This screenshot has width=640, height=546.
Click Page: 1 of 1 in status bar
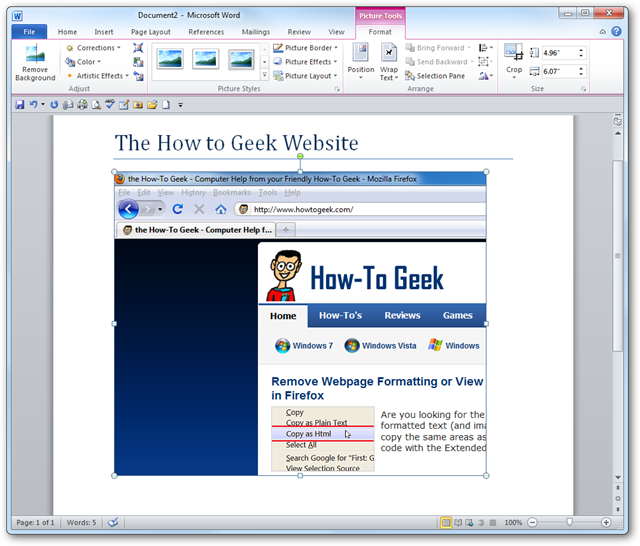[35, 522]
